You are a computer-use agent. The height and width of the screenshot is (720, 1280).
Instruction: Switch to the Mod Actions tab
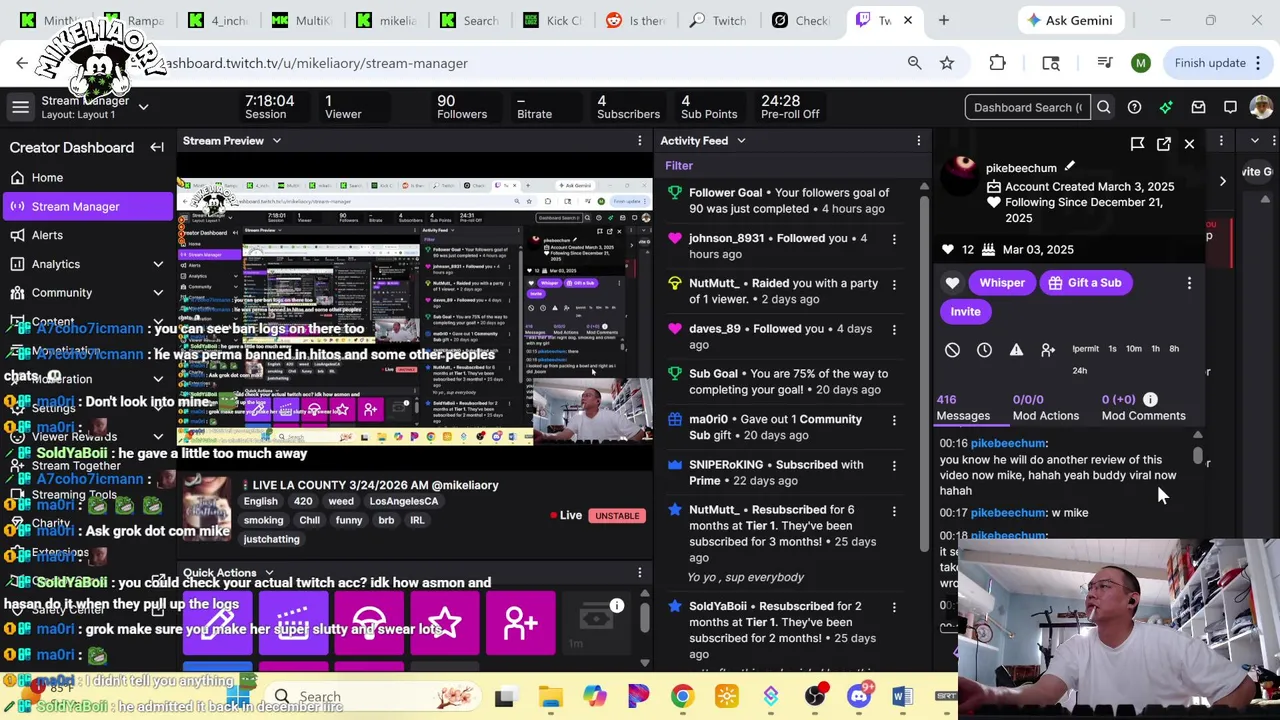[1045, 408]
